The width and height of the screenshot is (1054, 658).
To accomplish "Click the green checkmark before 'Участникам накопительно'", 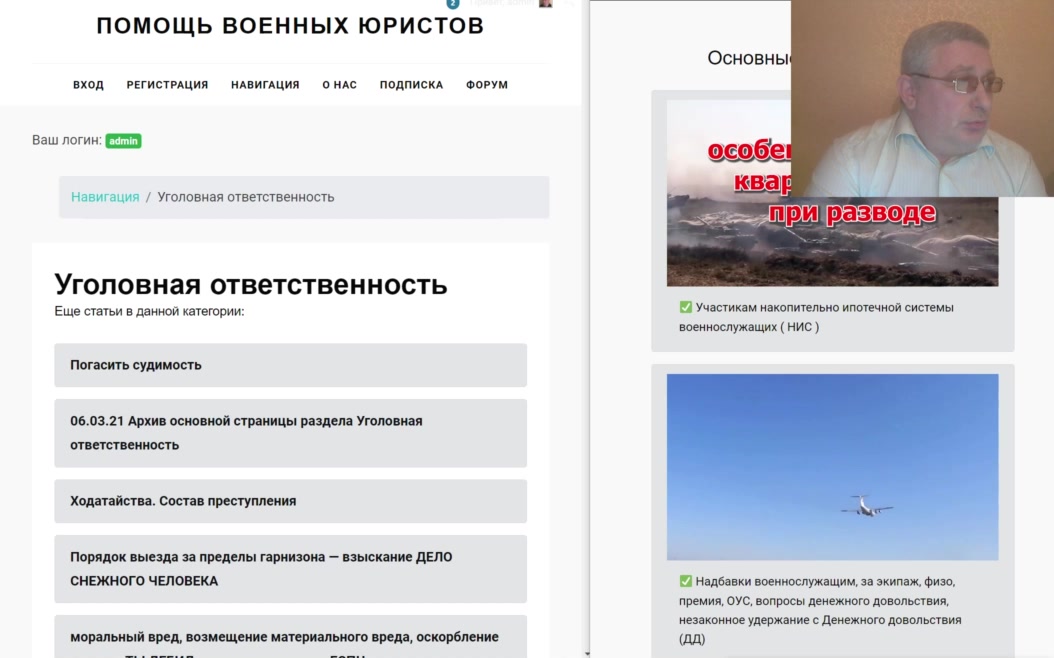I will [686, 307].
